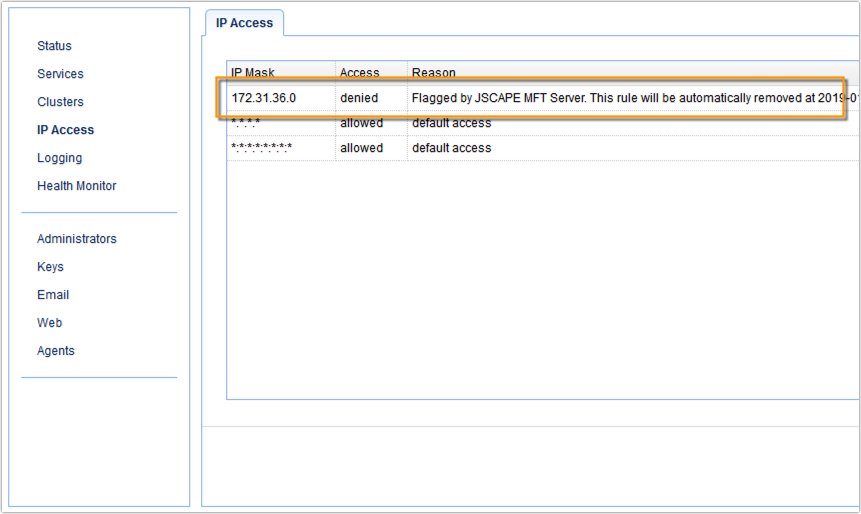
Task: Select the *.*.*.* IPv4 wildcard row
Action: point(246,123)
